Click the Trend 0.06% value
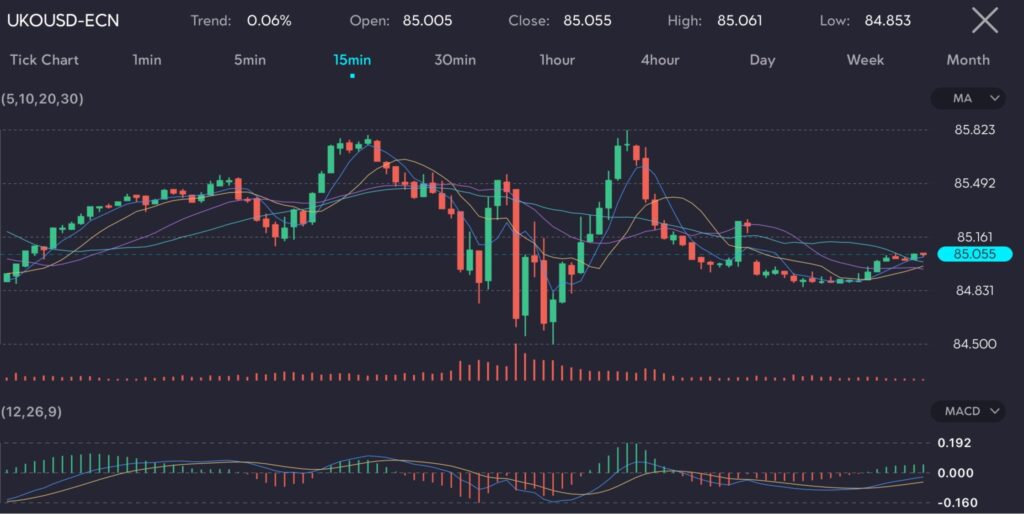The height and width of the screenshot is (514, 1024). coord(270,20)
